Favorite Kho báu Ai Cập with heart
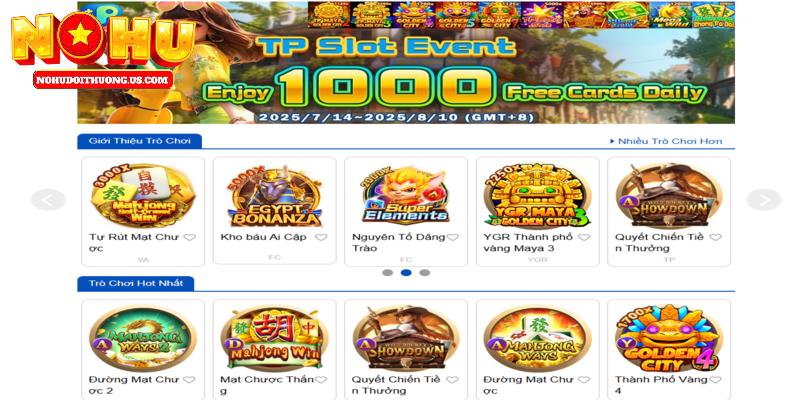This screenshot has height=400, width=800. (x=321, y=237)
